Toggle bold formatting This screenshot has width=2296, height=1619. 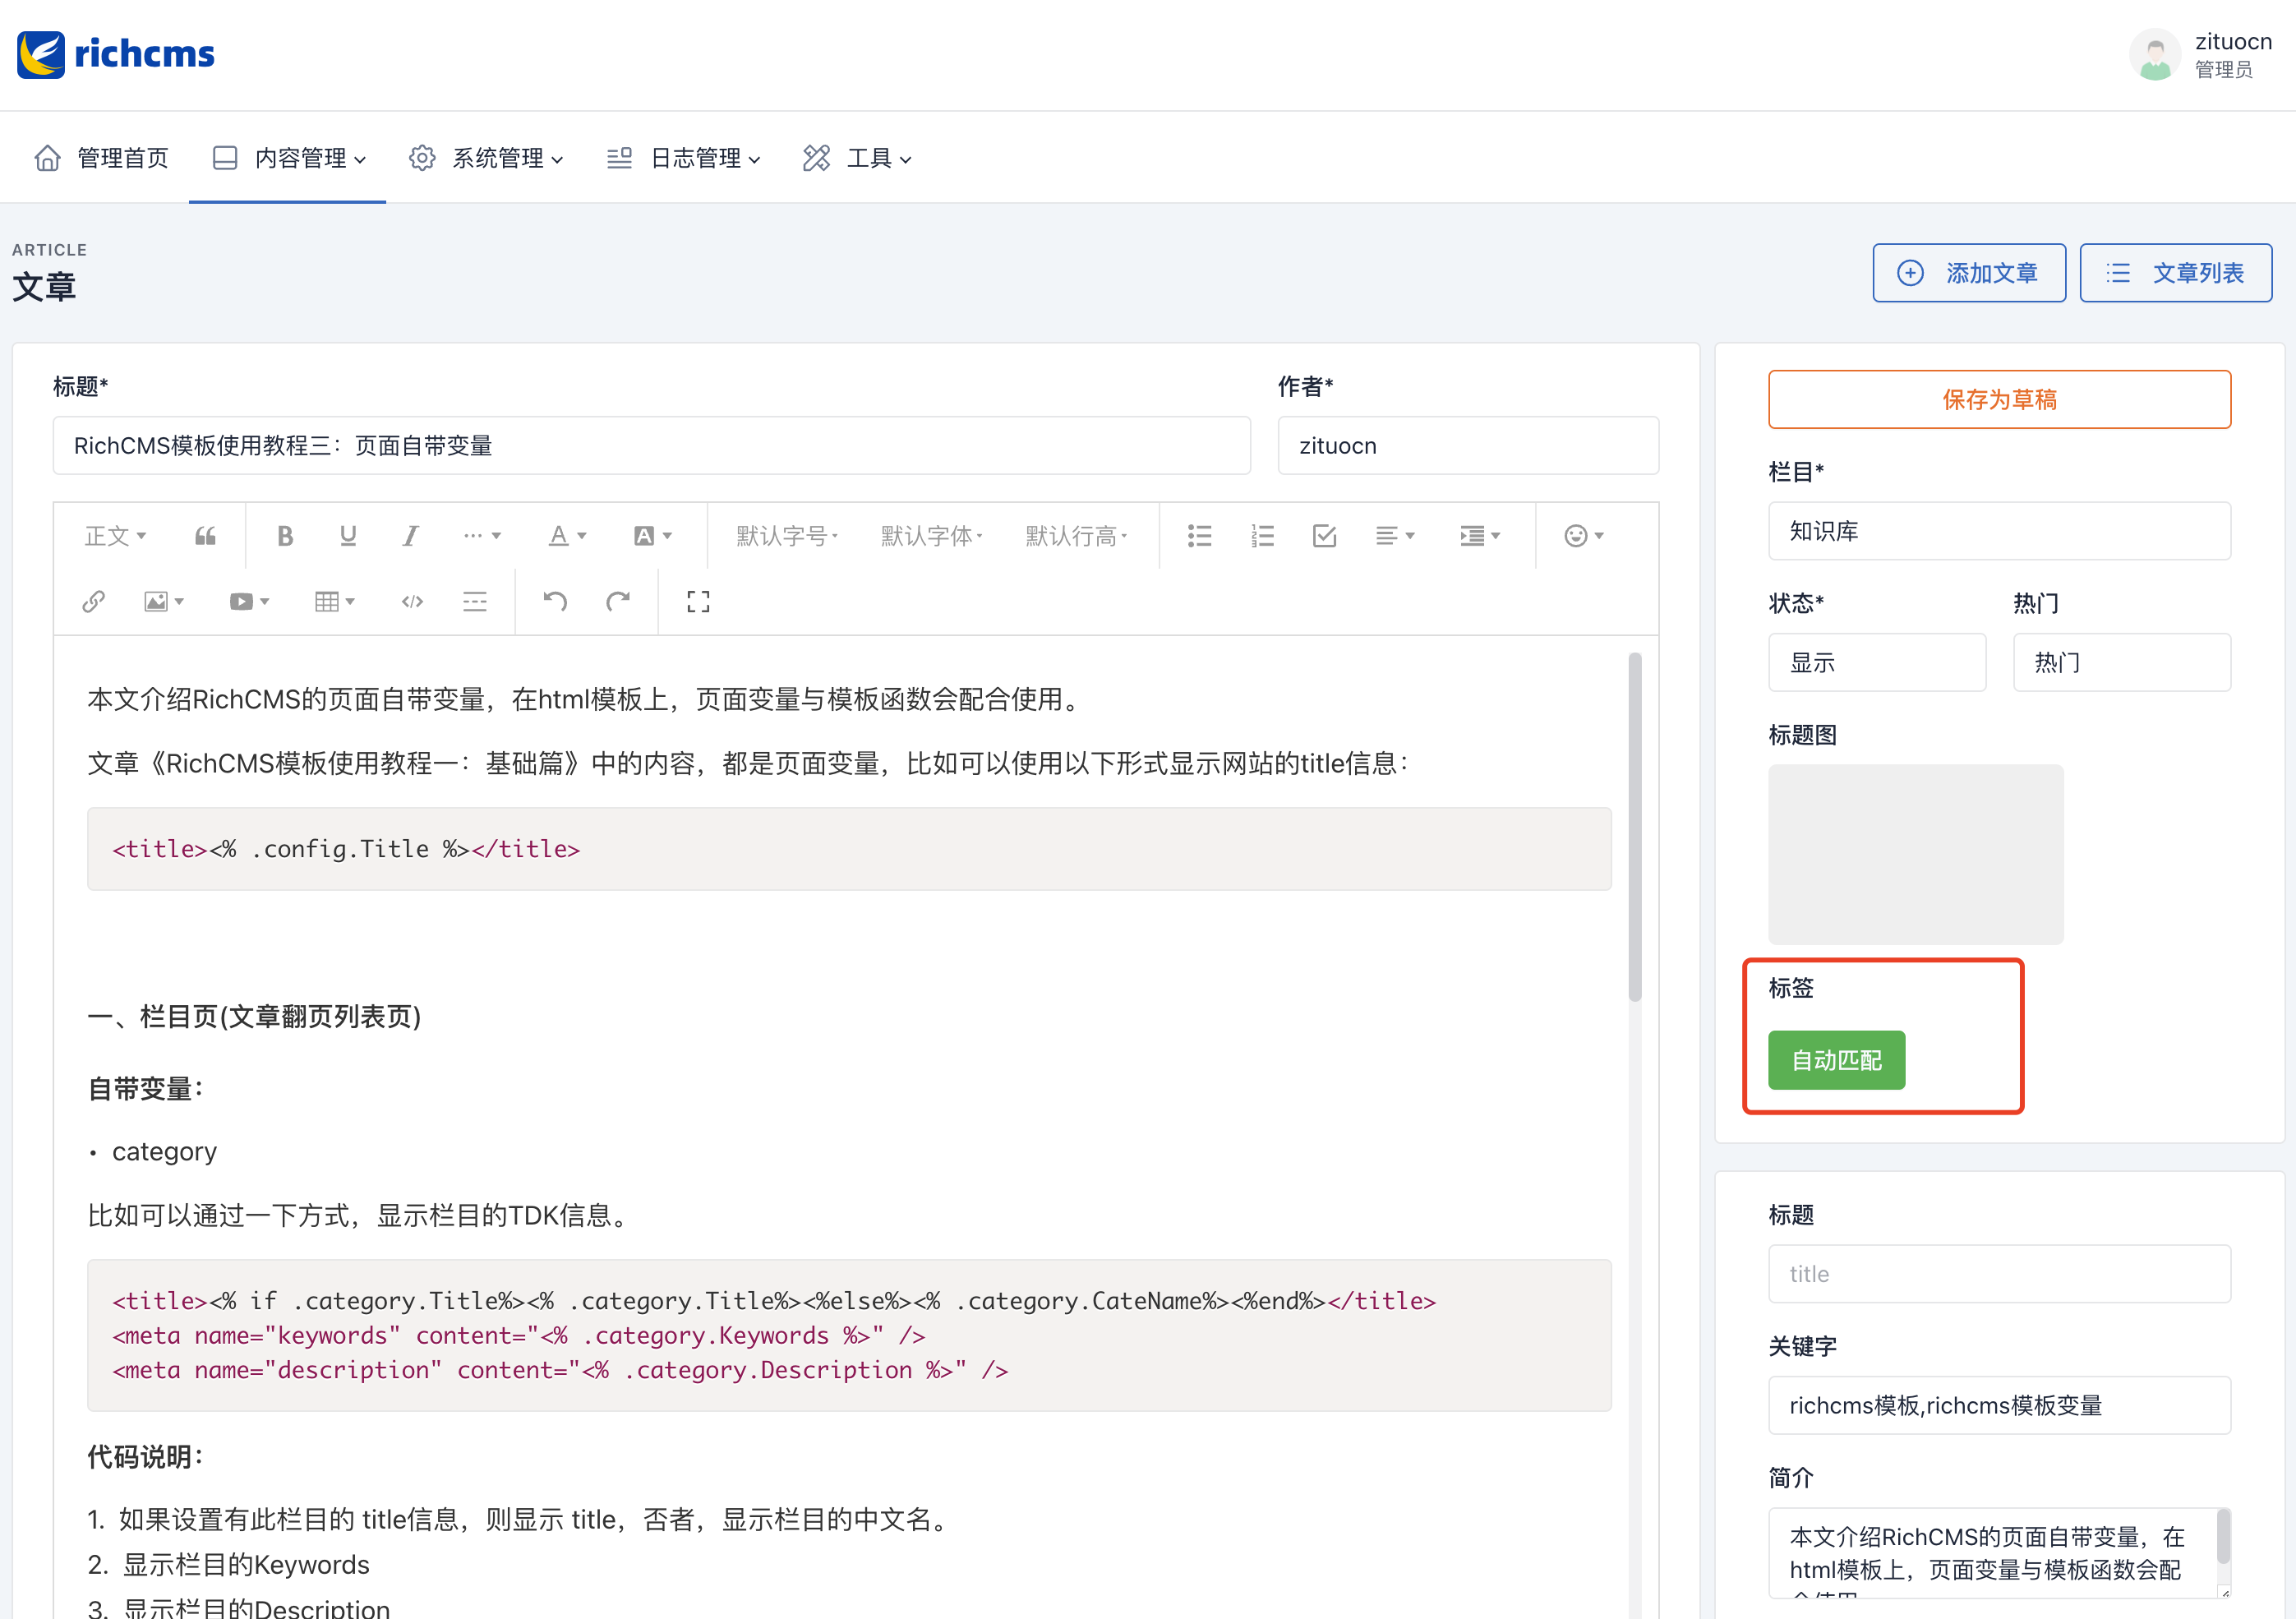pyautogui.click(x=285, y=536)
